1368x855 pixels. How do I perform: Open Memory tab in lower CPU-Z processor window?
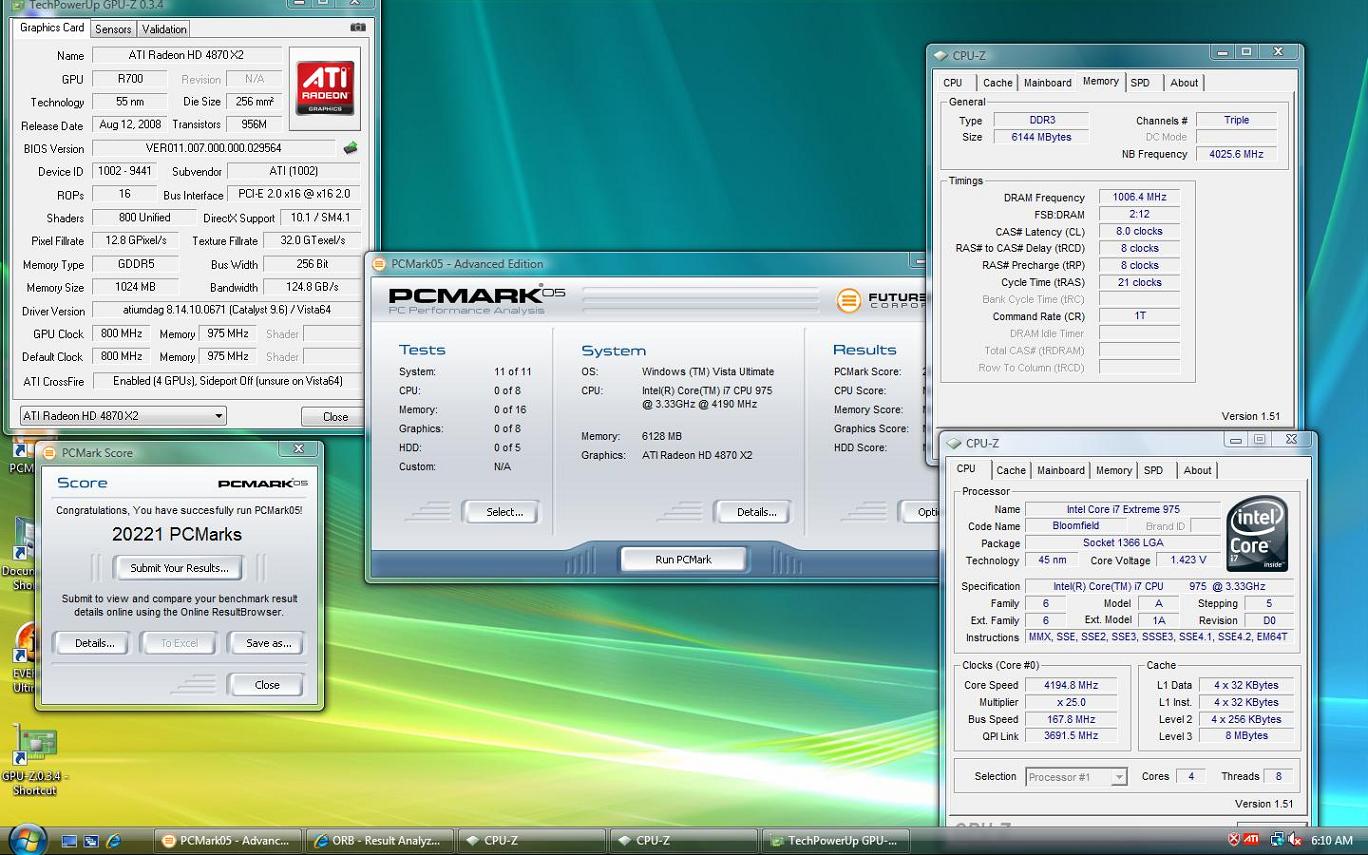pos(1113,470)
